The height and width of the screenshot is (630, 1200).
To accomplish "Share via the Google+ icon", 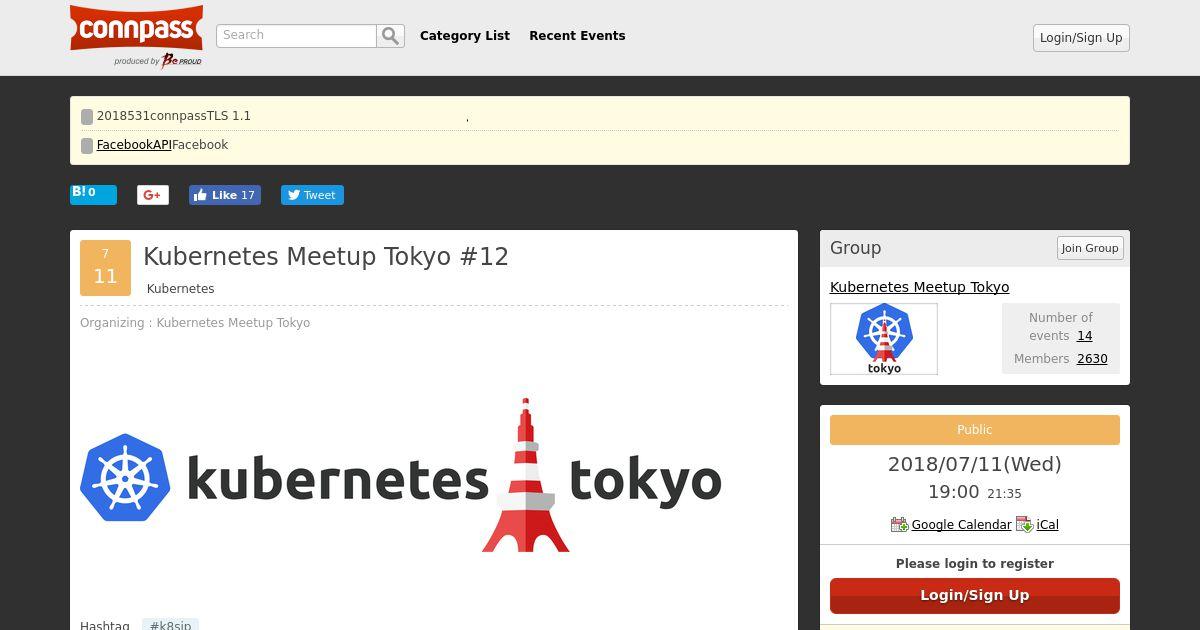I will click(x=153, y=195).
